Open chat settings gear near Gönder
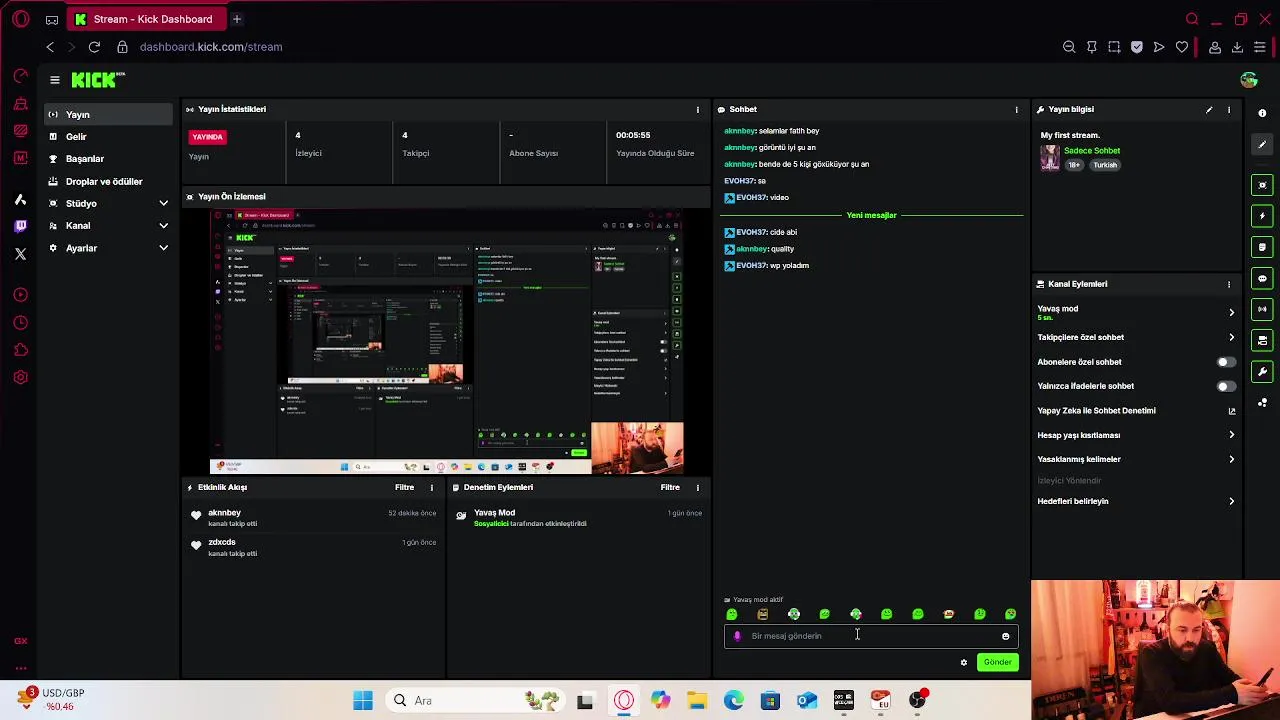Image resolution: width=1280 pixels, height=720 pixels. tap(964, 662)
